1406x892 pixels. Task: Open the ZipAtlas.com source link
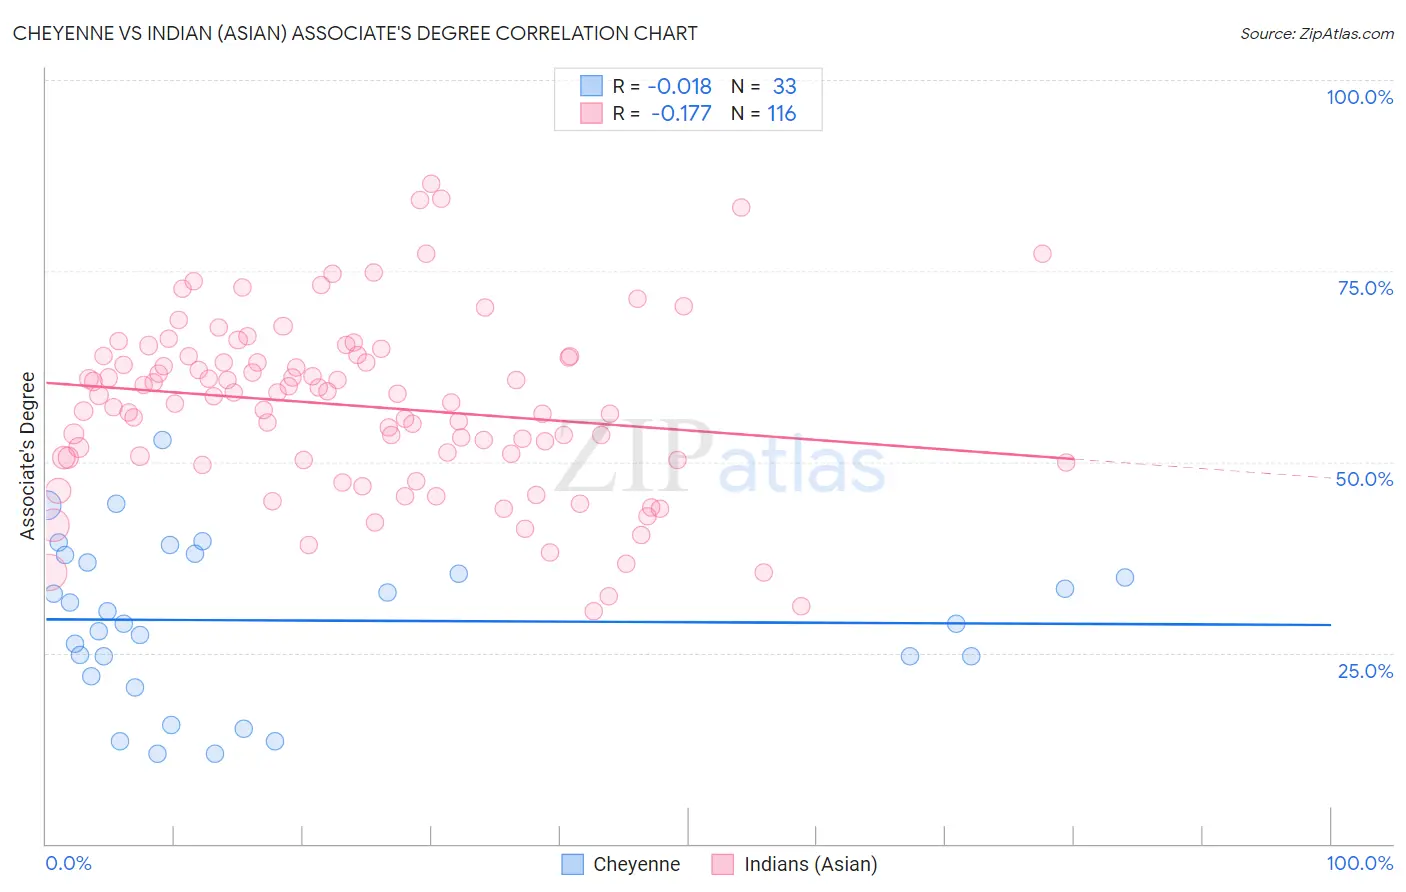click(1317, 33)
